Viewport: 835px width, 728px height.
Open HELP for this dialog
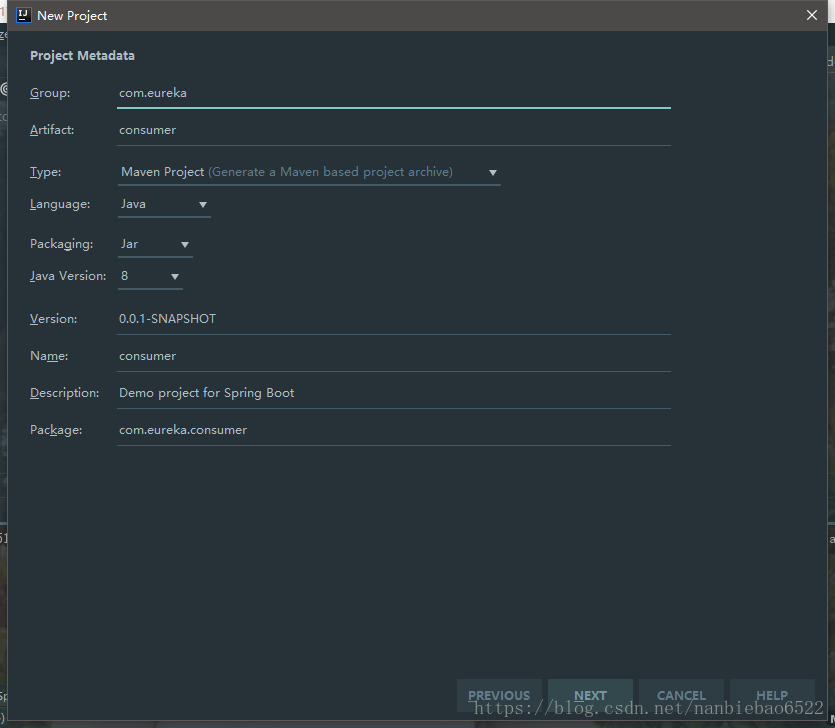coord(772,695)
